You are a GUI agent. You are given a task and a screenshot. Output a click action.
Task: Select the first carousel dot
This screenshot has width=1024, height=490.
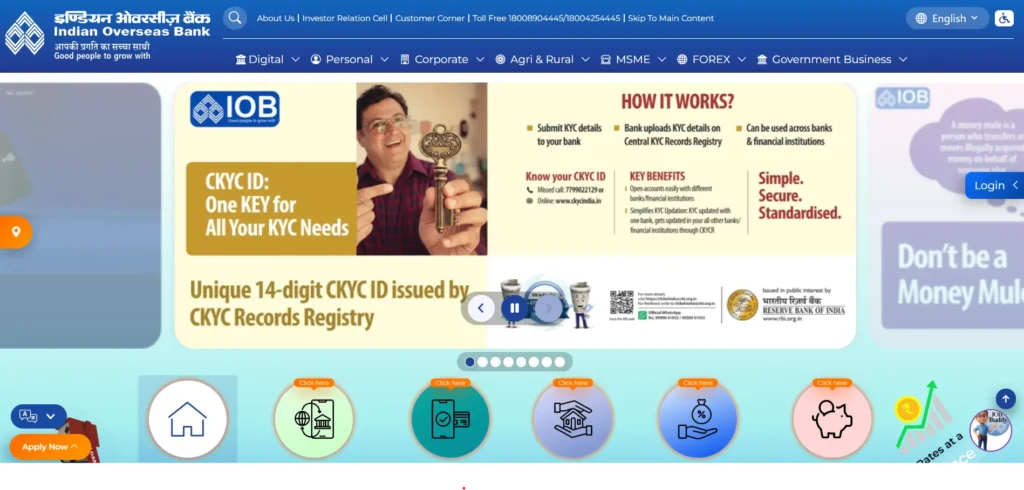(470, 362)
